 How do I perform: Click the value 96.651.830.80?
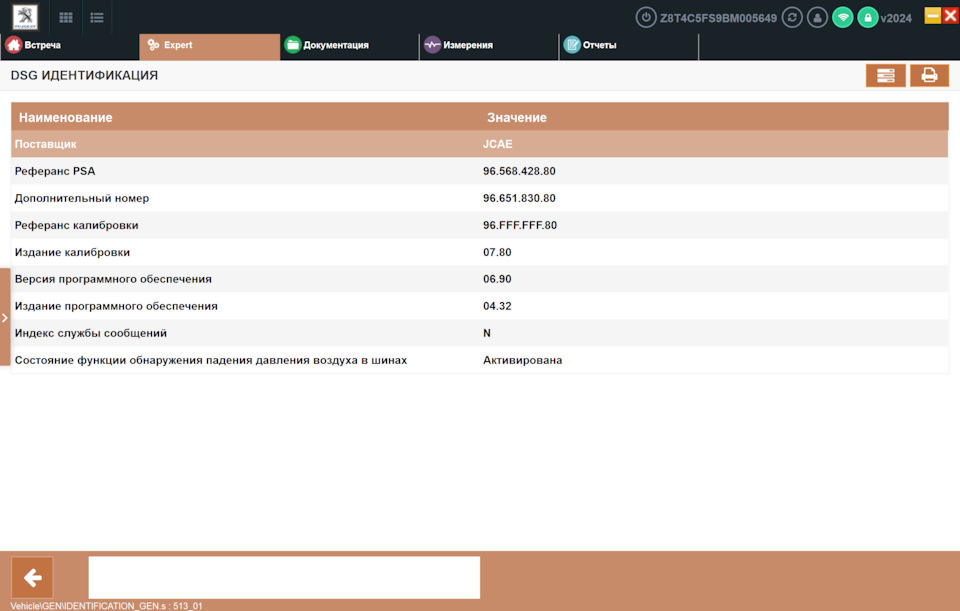click(x=519, y=198)
